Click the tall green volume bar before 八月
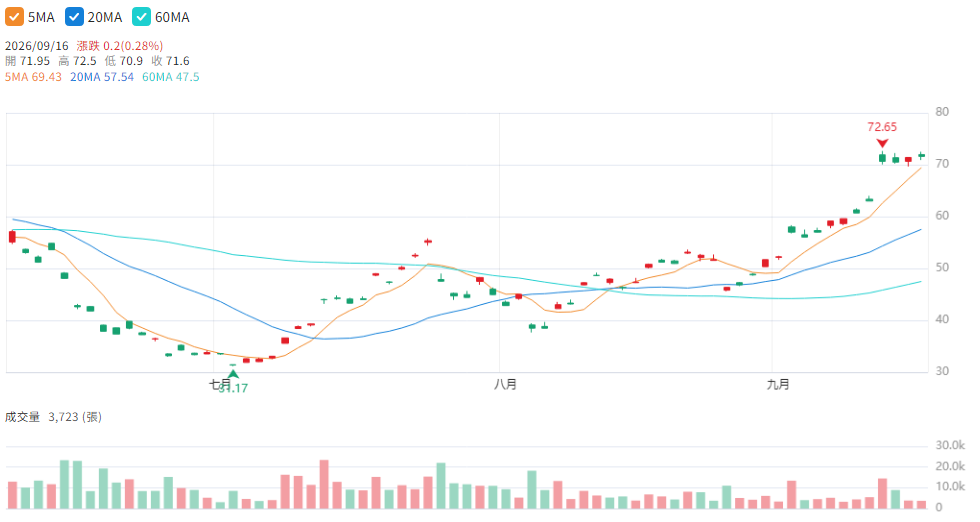This screenshot has width=980, height=522. pos(441,485)
